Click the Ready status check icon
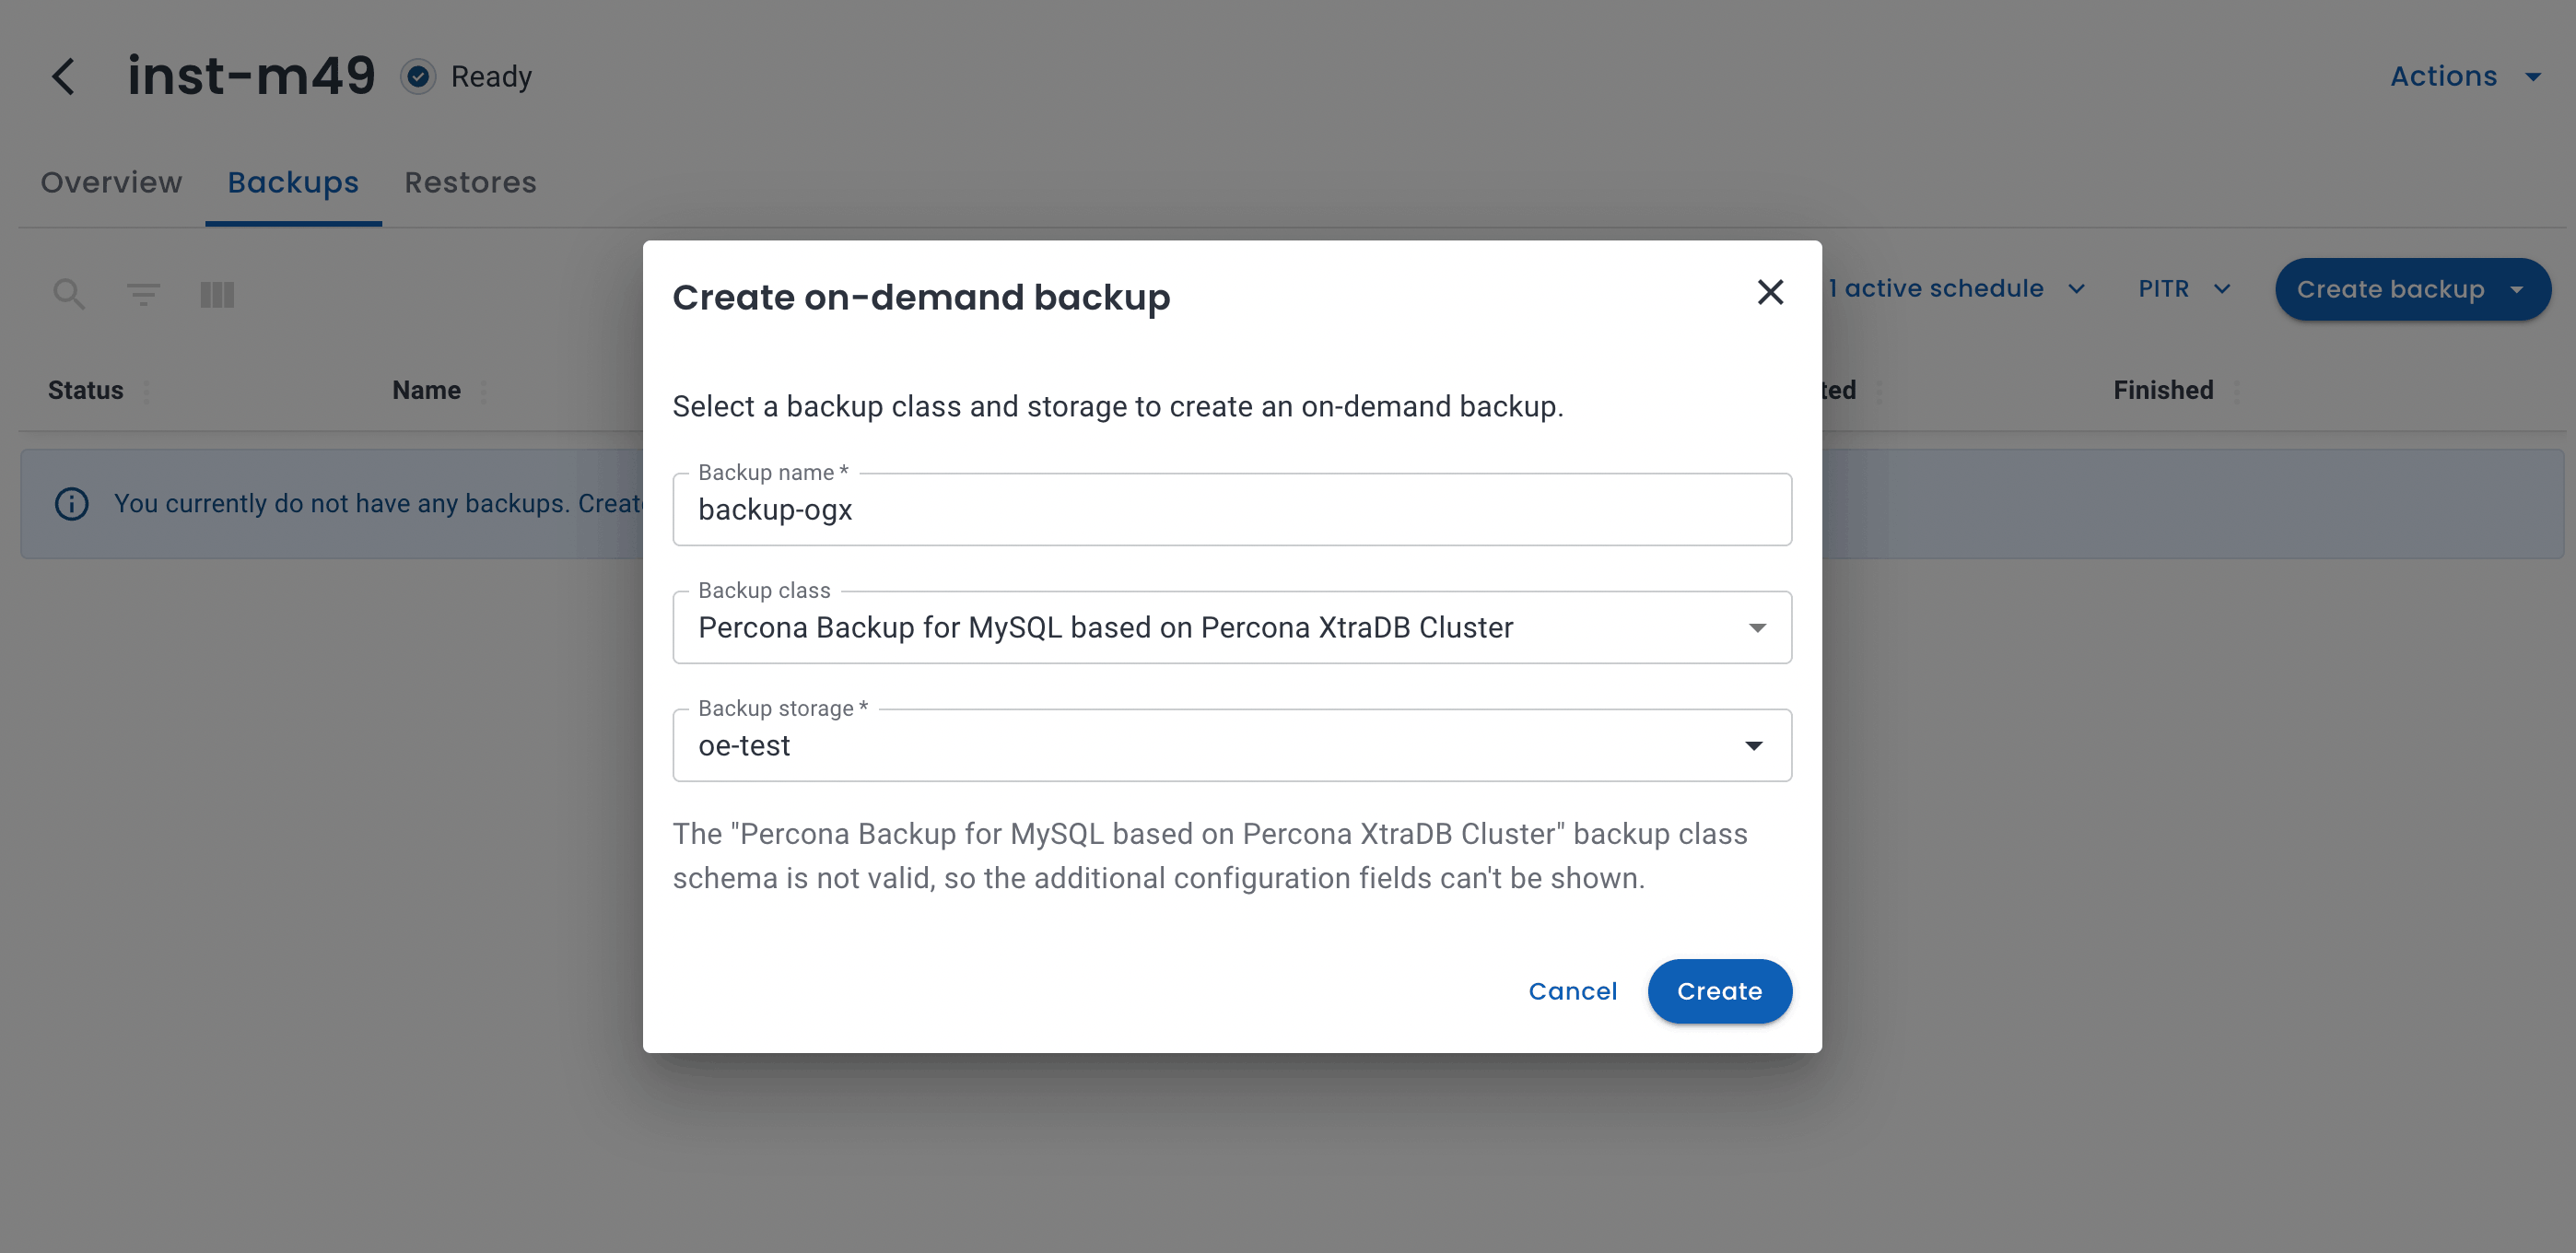The image size is (2576, 1253). 418,76
